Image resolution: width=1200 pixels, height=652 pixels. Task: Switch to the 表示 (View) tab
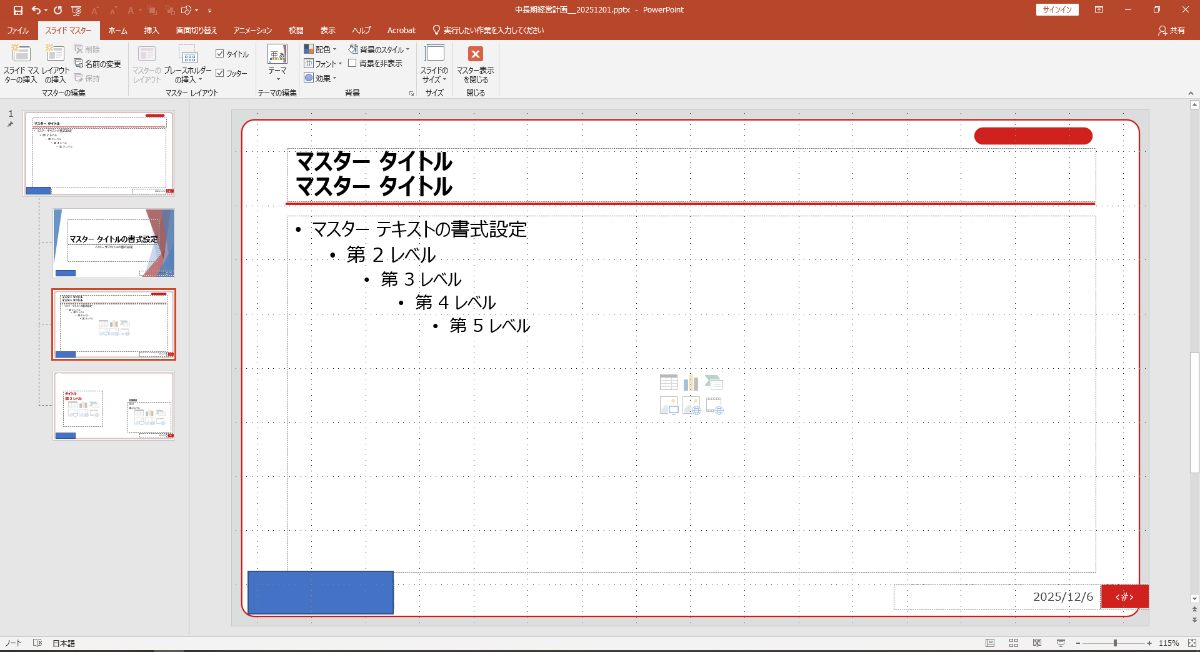[x=328, y=31]
